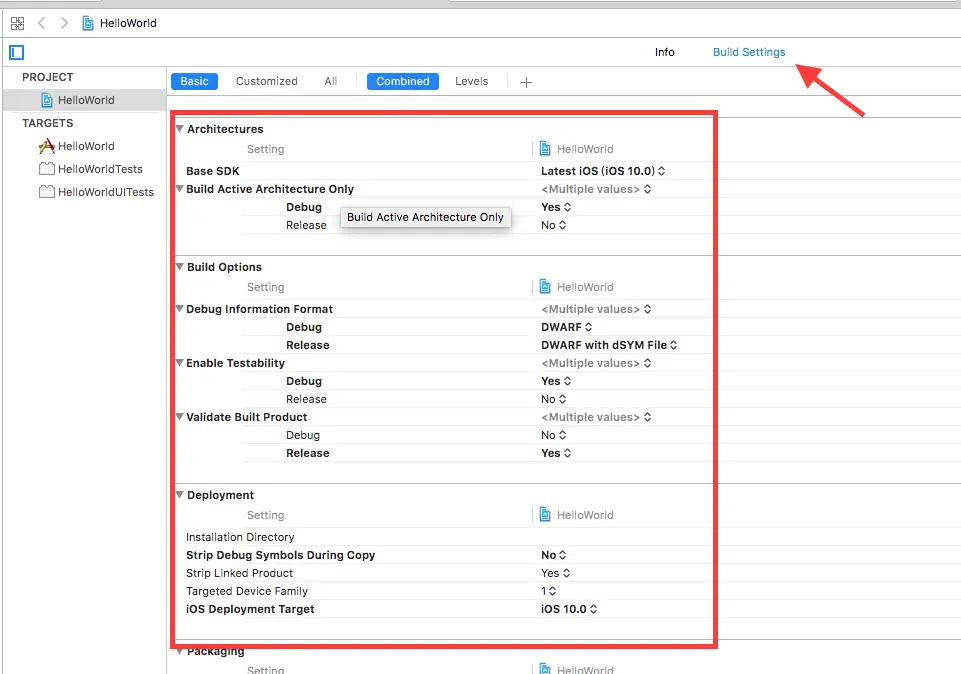Image resolution: width=961 pixels, height=674 pixels.
Task: Select the Installation Directory setting row
Action: pos(446,537)
